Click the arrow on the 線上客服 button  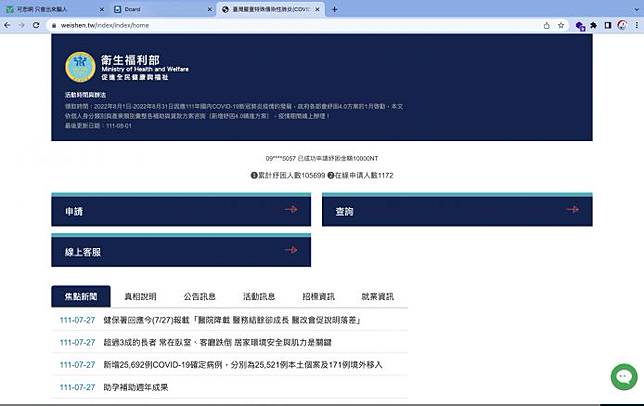tap(291, 250)
